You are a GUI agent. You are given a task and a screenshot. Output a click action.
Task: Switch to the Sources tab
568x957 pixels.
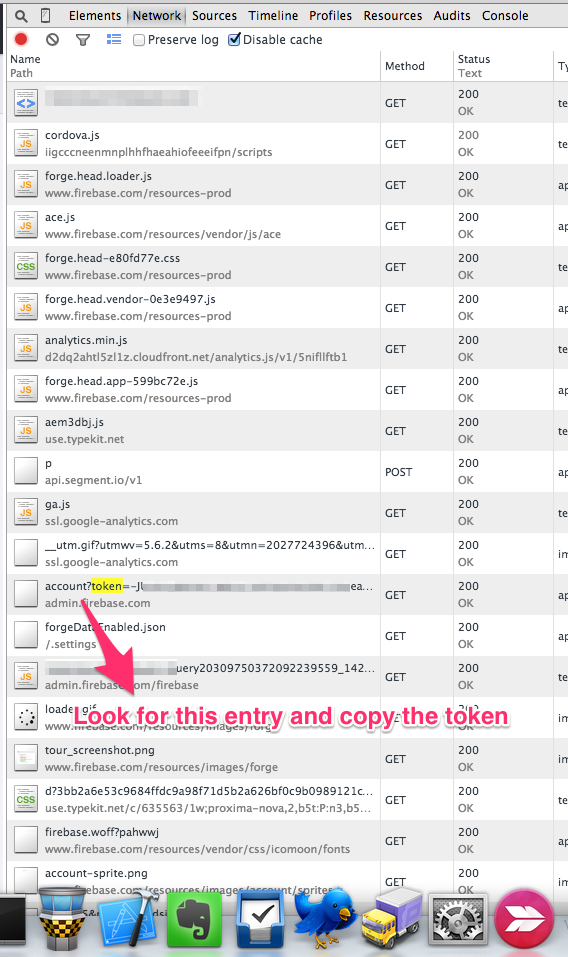click(x=214, y=16)
